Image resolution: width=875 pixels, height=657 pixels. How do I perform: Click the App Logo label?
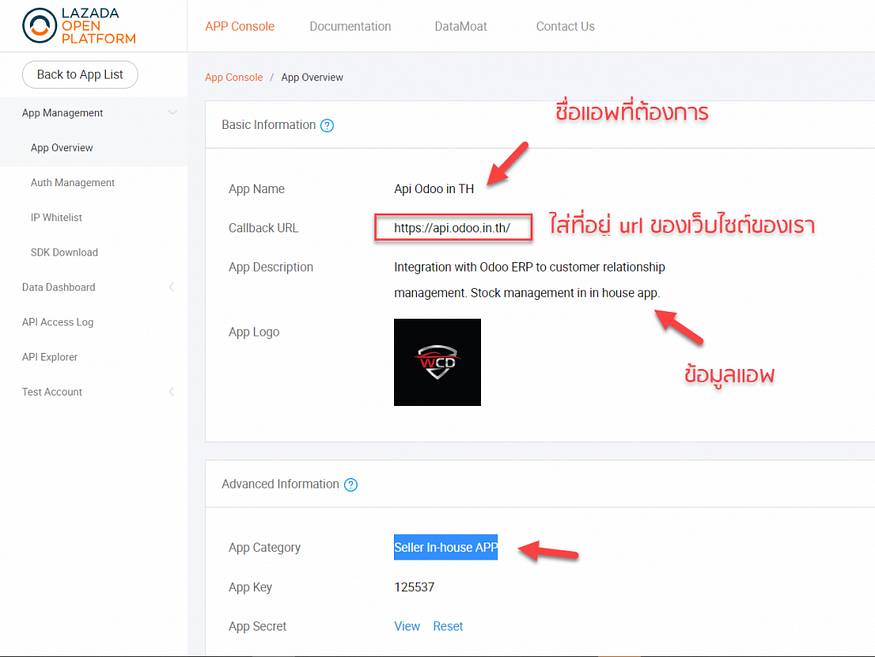click(x=254, y=332)
